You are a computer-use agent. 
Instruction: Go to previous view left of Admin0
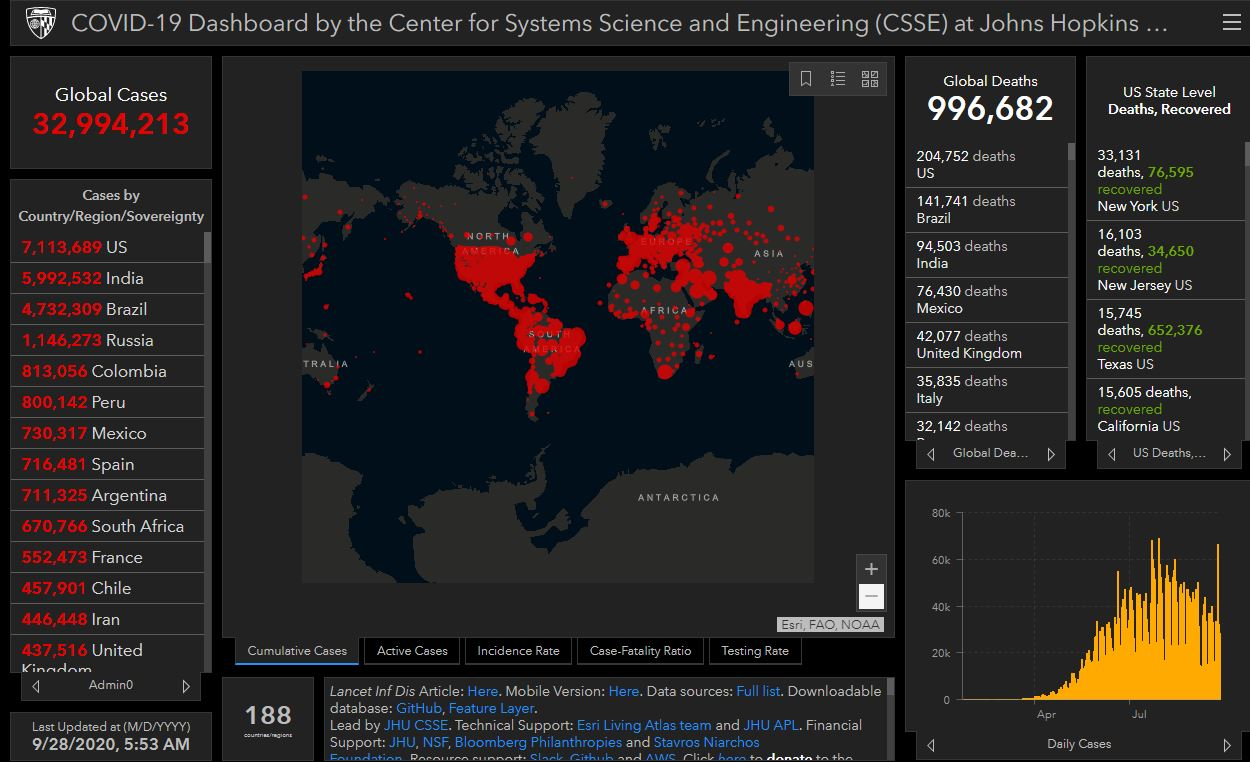point(36,686)
